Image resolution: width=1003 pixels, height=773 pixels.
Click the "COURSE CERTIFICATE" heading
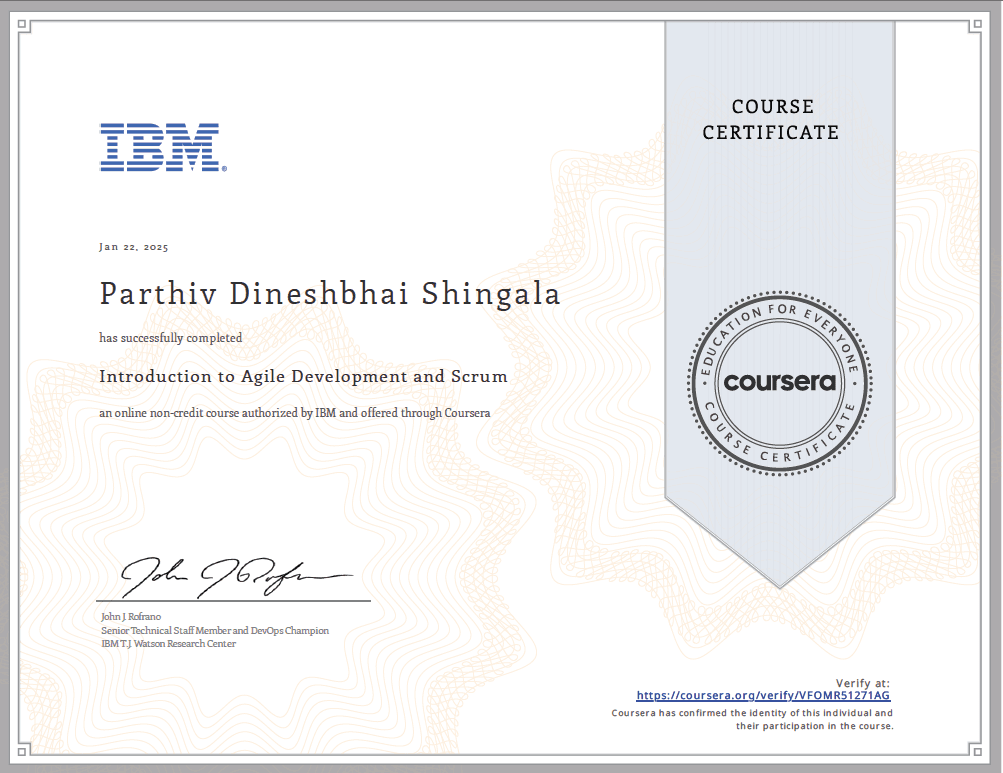point(771,120)
